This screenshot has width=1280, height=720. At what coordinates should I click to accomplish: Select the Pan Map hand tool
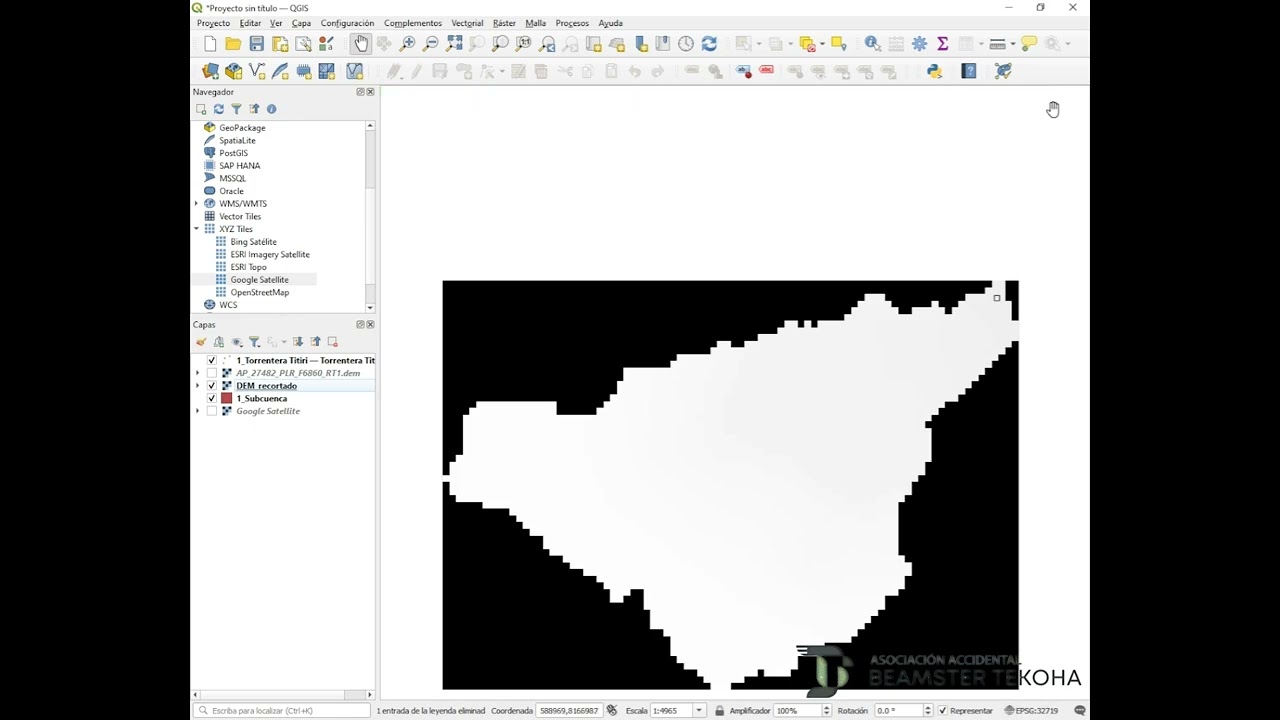pyautogui.click(x=361, y=44)
